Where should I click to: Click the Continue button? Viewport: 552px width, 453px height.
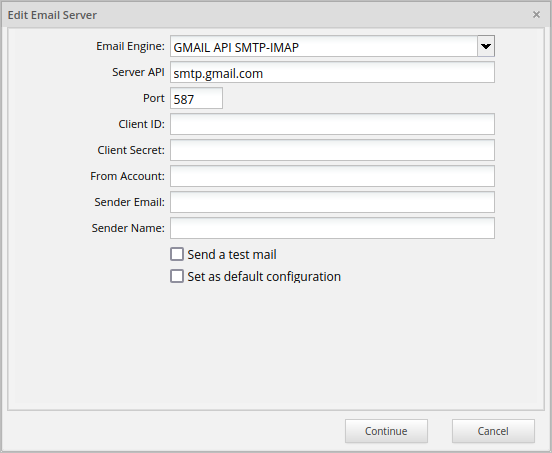386,431
